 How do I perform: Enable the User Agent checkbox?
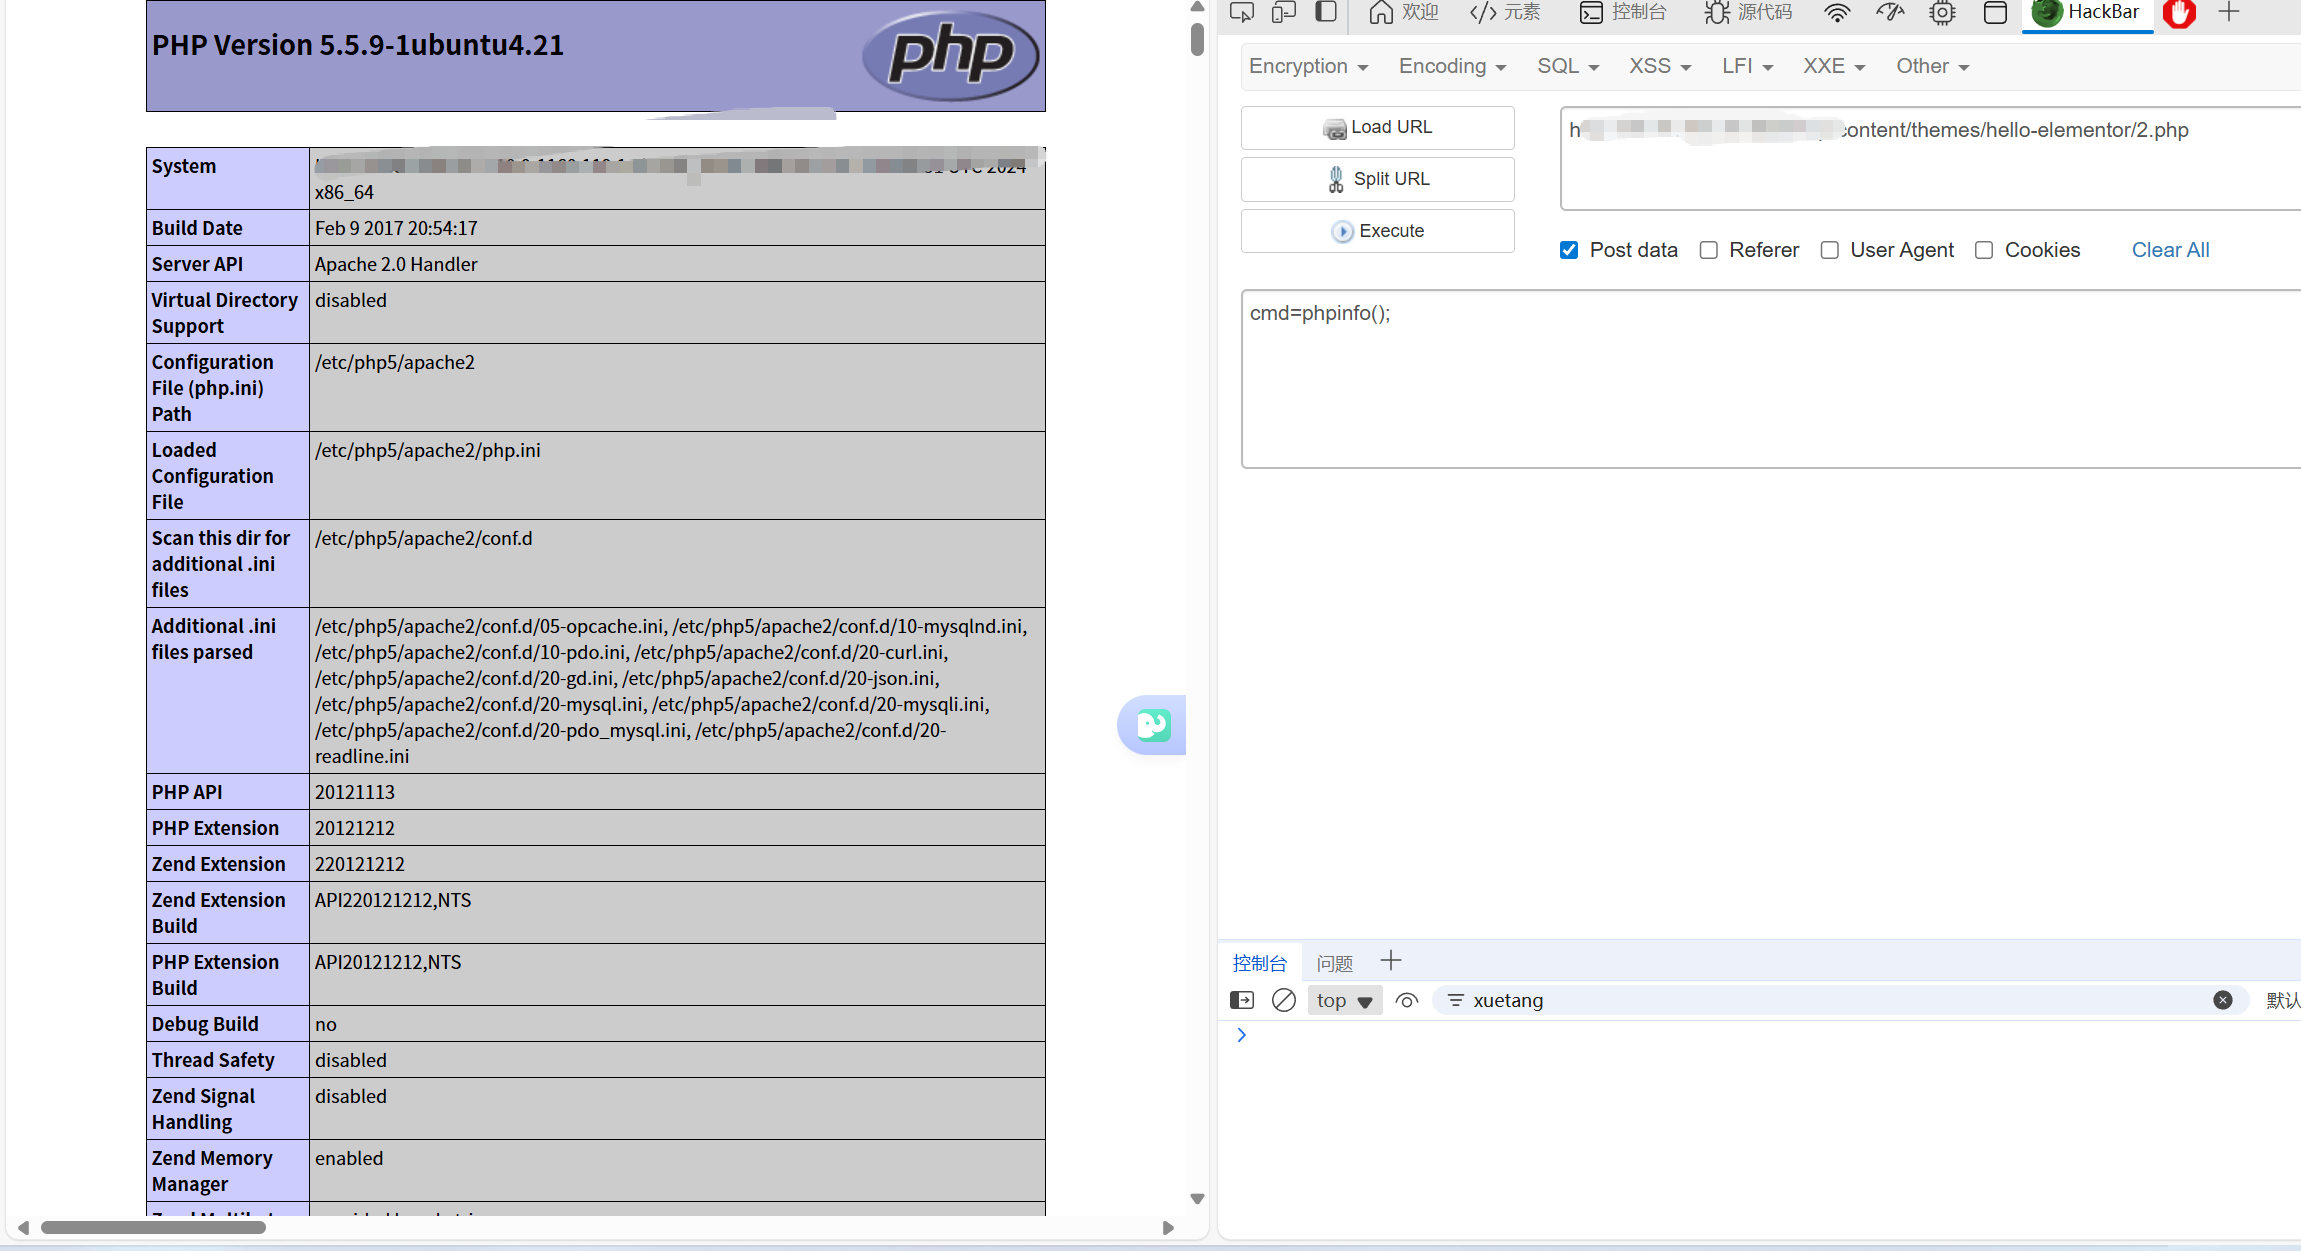[1830, 250]
